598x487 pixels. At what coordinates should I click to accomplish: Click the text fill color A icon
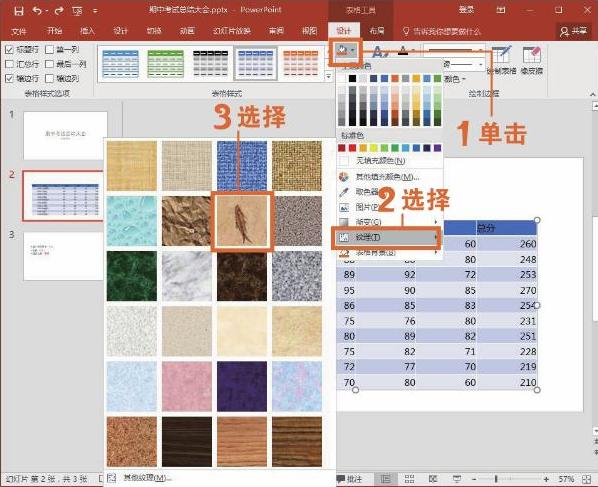click(x=403, y=50)
